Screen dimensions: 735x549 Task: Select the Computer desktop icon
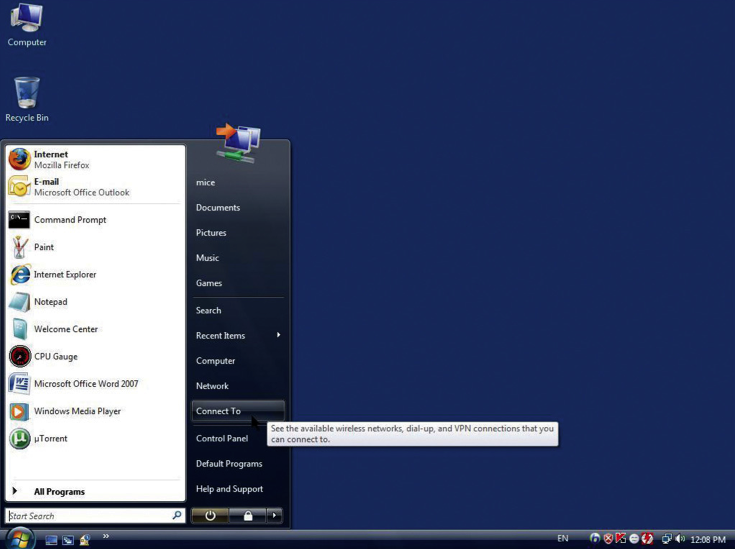27,25
